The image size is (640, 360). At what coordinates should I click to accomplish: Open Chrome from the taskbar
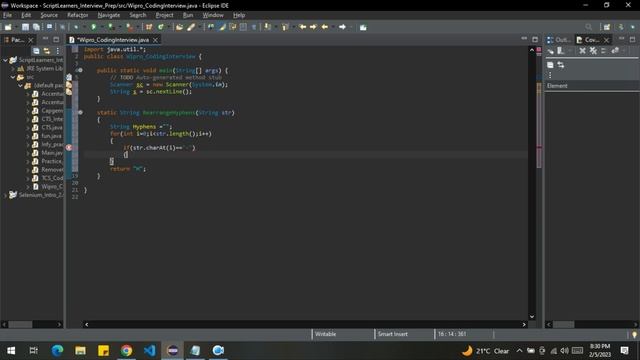coord(127,350)
